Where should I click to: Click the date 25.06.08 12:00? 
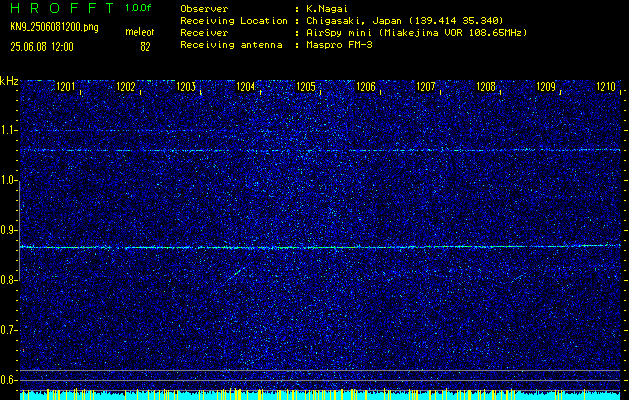[42, 47]
